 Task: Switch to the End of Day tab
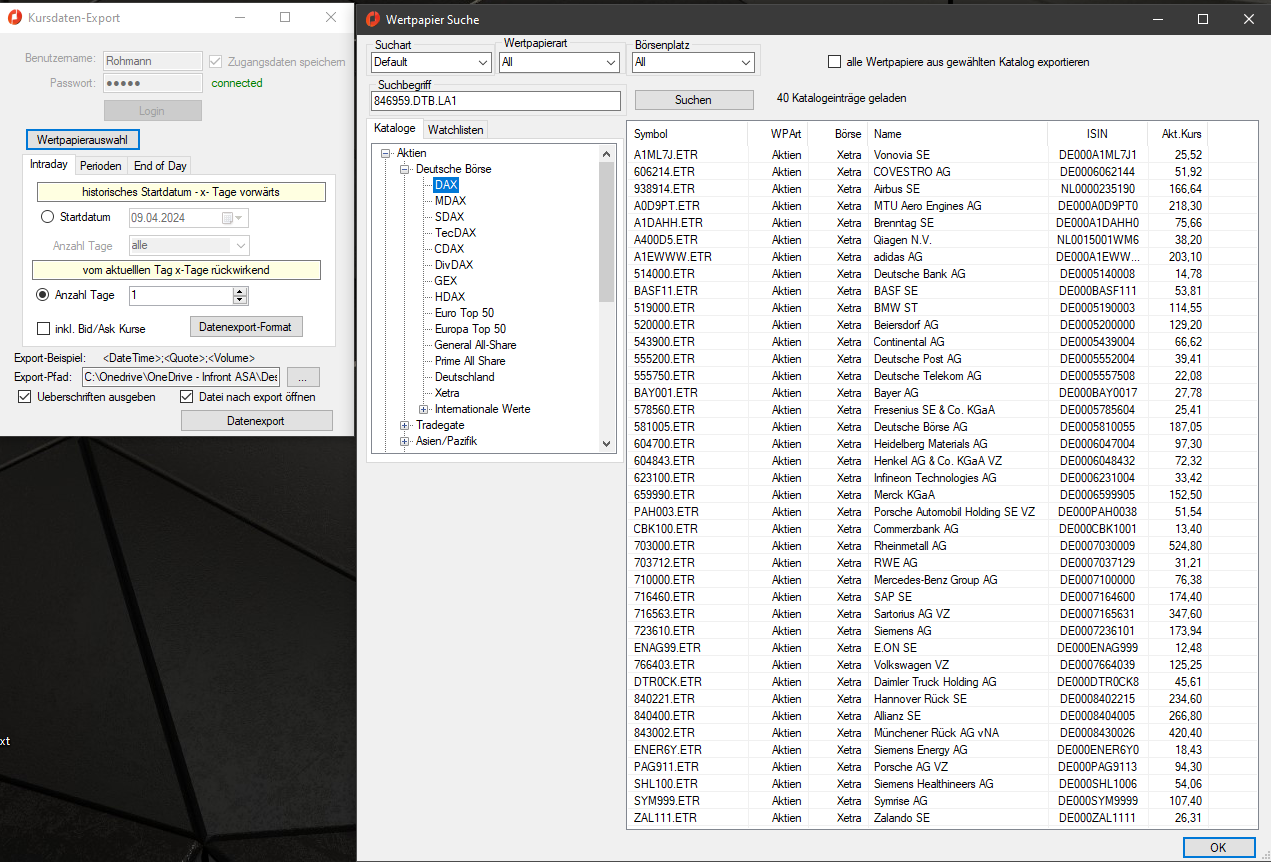pyautogui.click(x=160, y=166)
